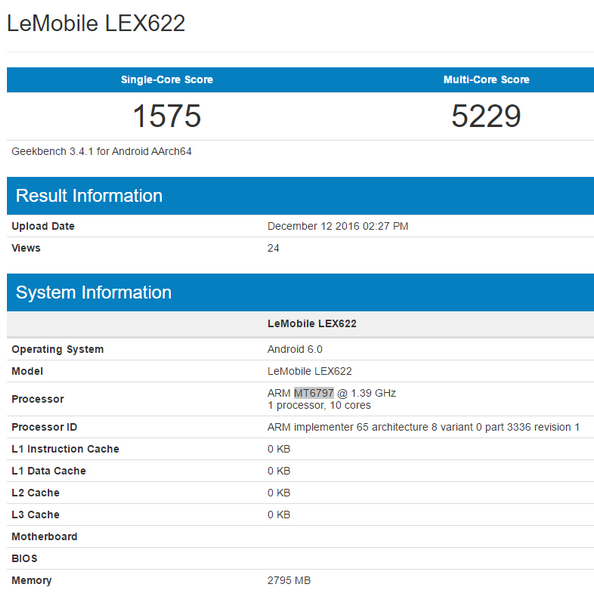Click the Memory value 2795 MB
The height and width of the screenshot is (600, 594).
[x=289, y=580]
